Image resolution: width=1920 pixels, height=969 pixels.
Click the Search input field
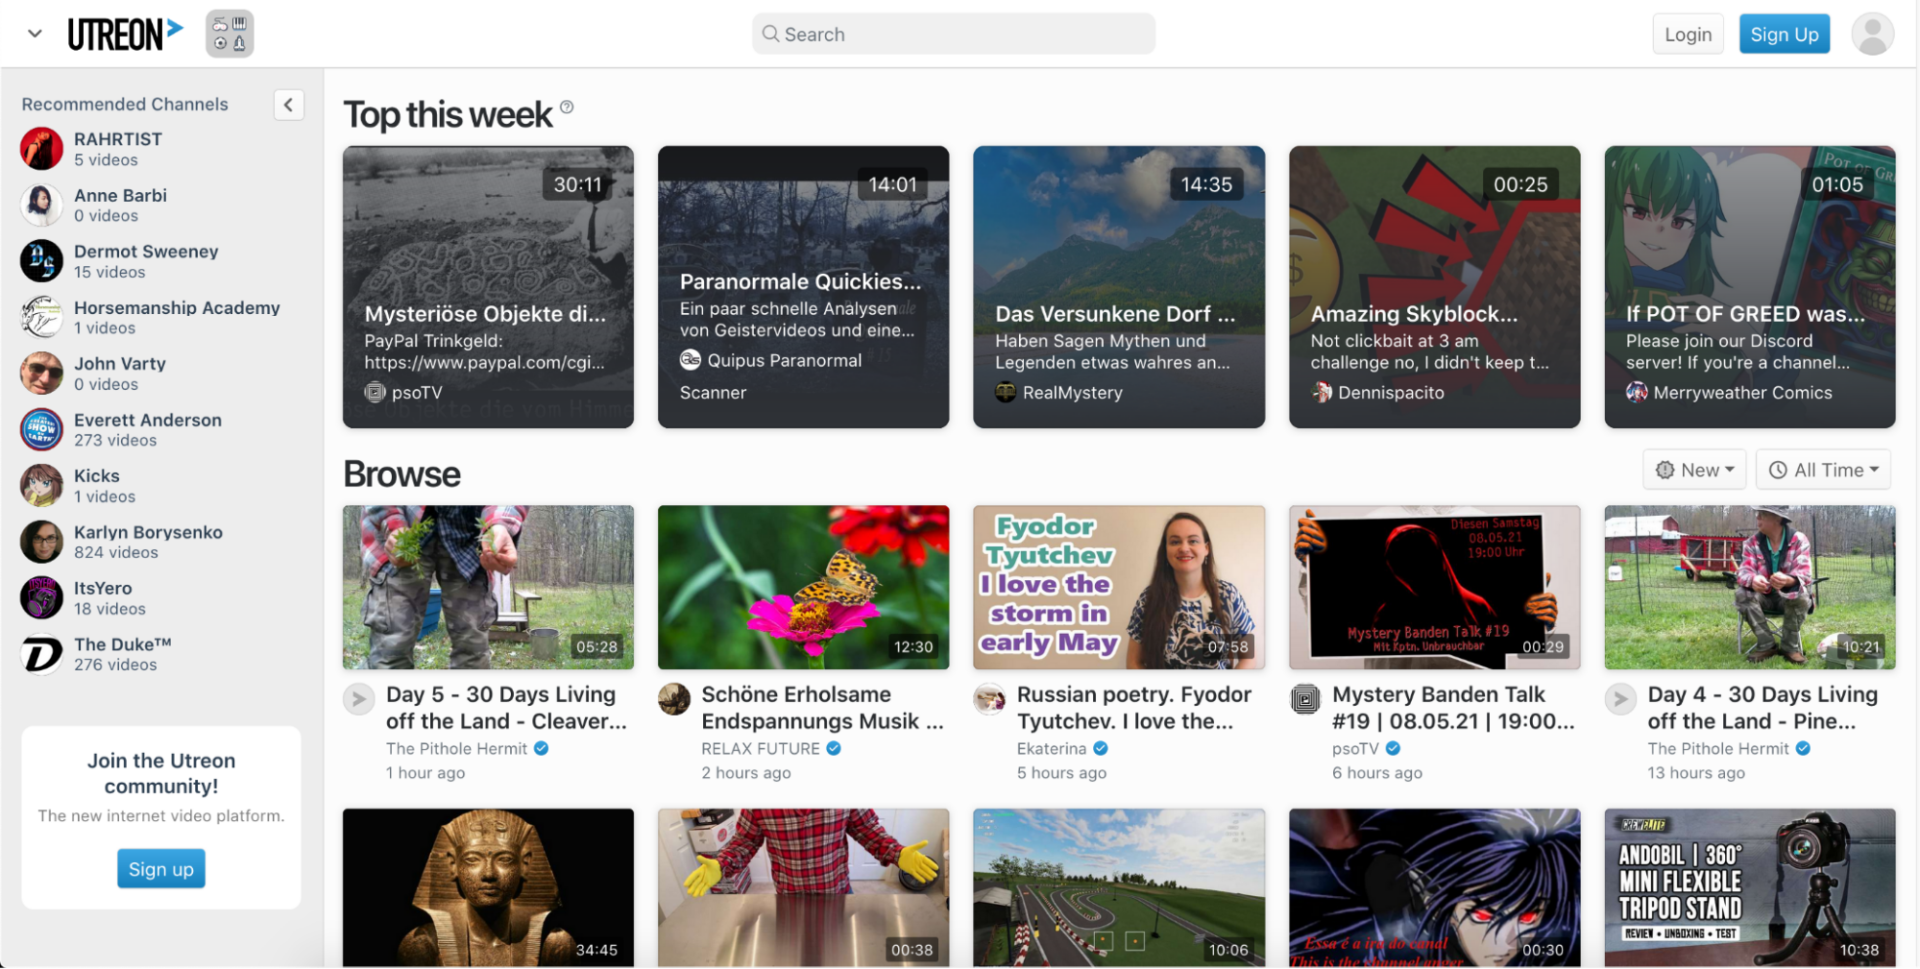pyautogui.click(x=952, y=33)
